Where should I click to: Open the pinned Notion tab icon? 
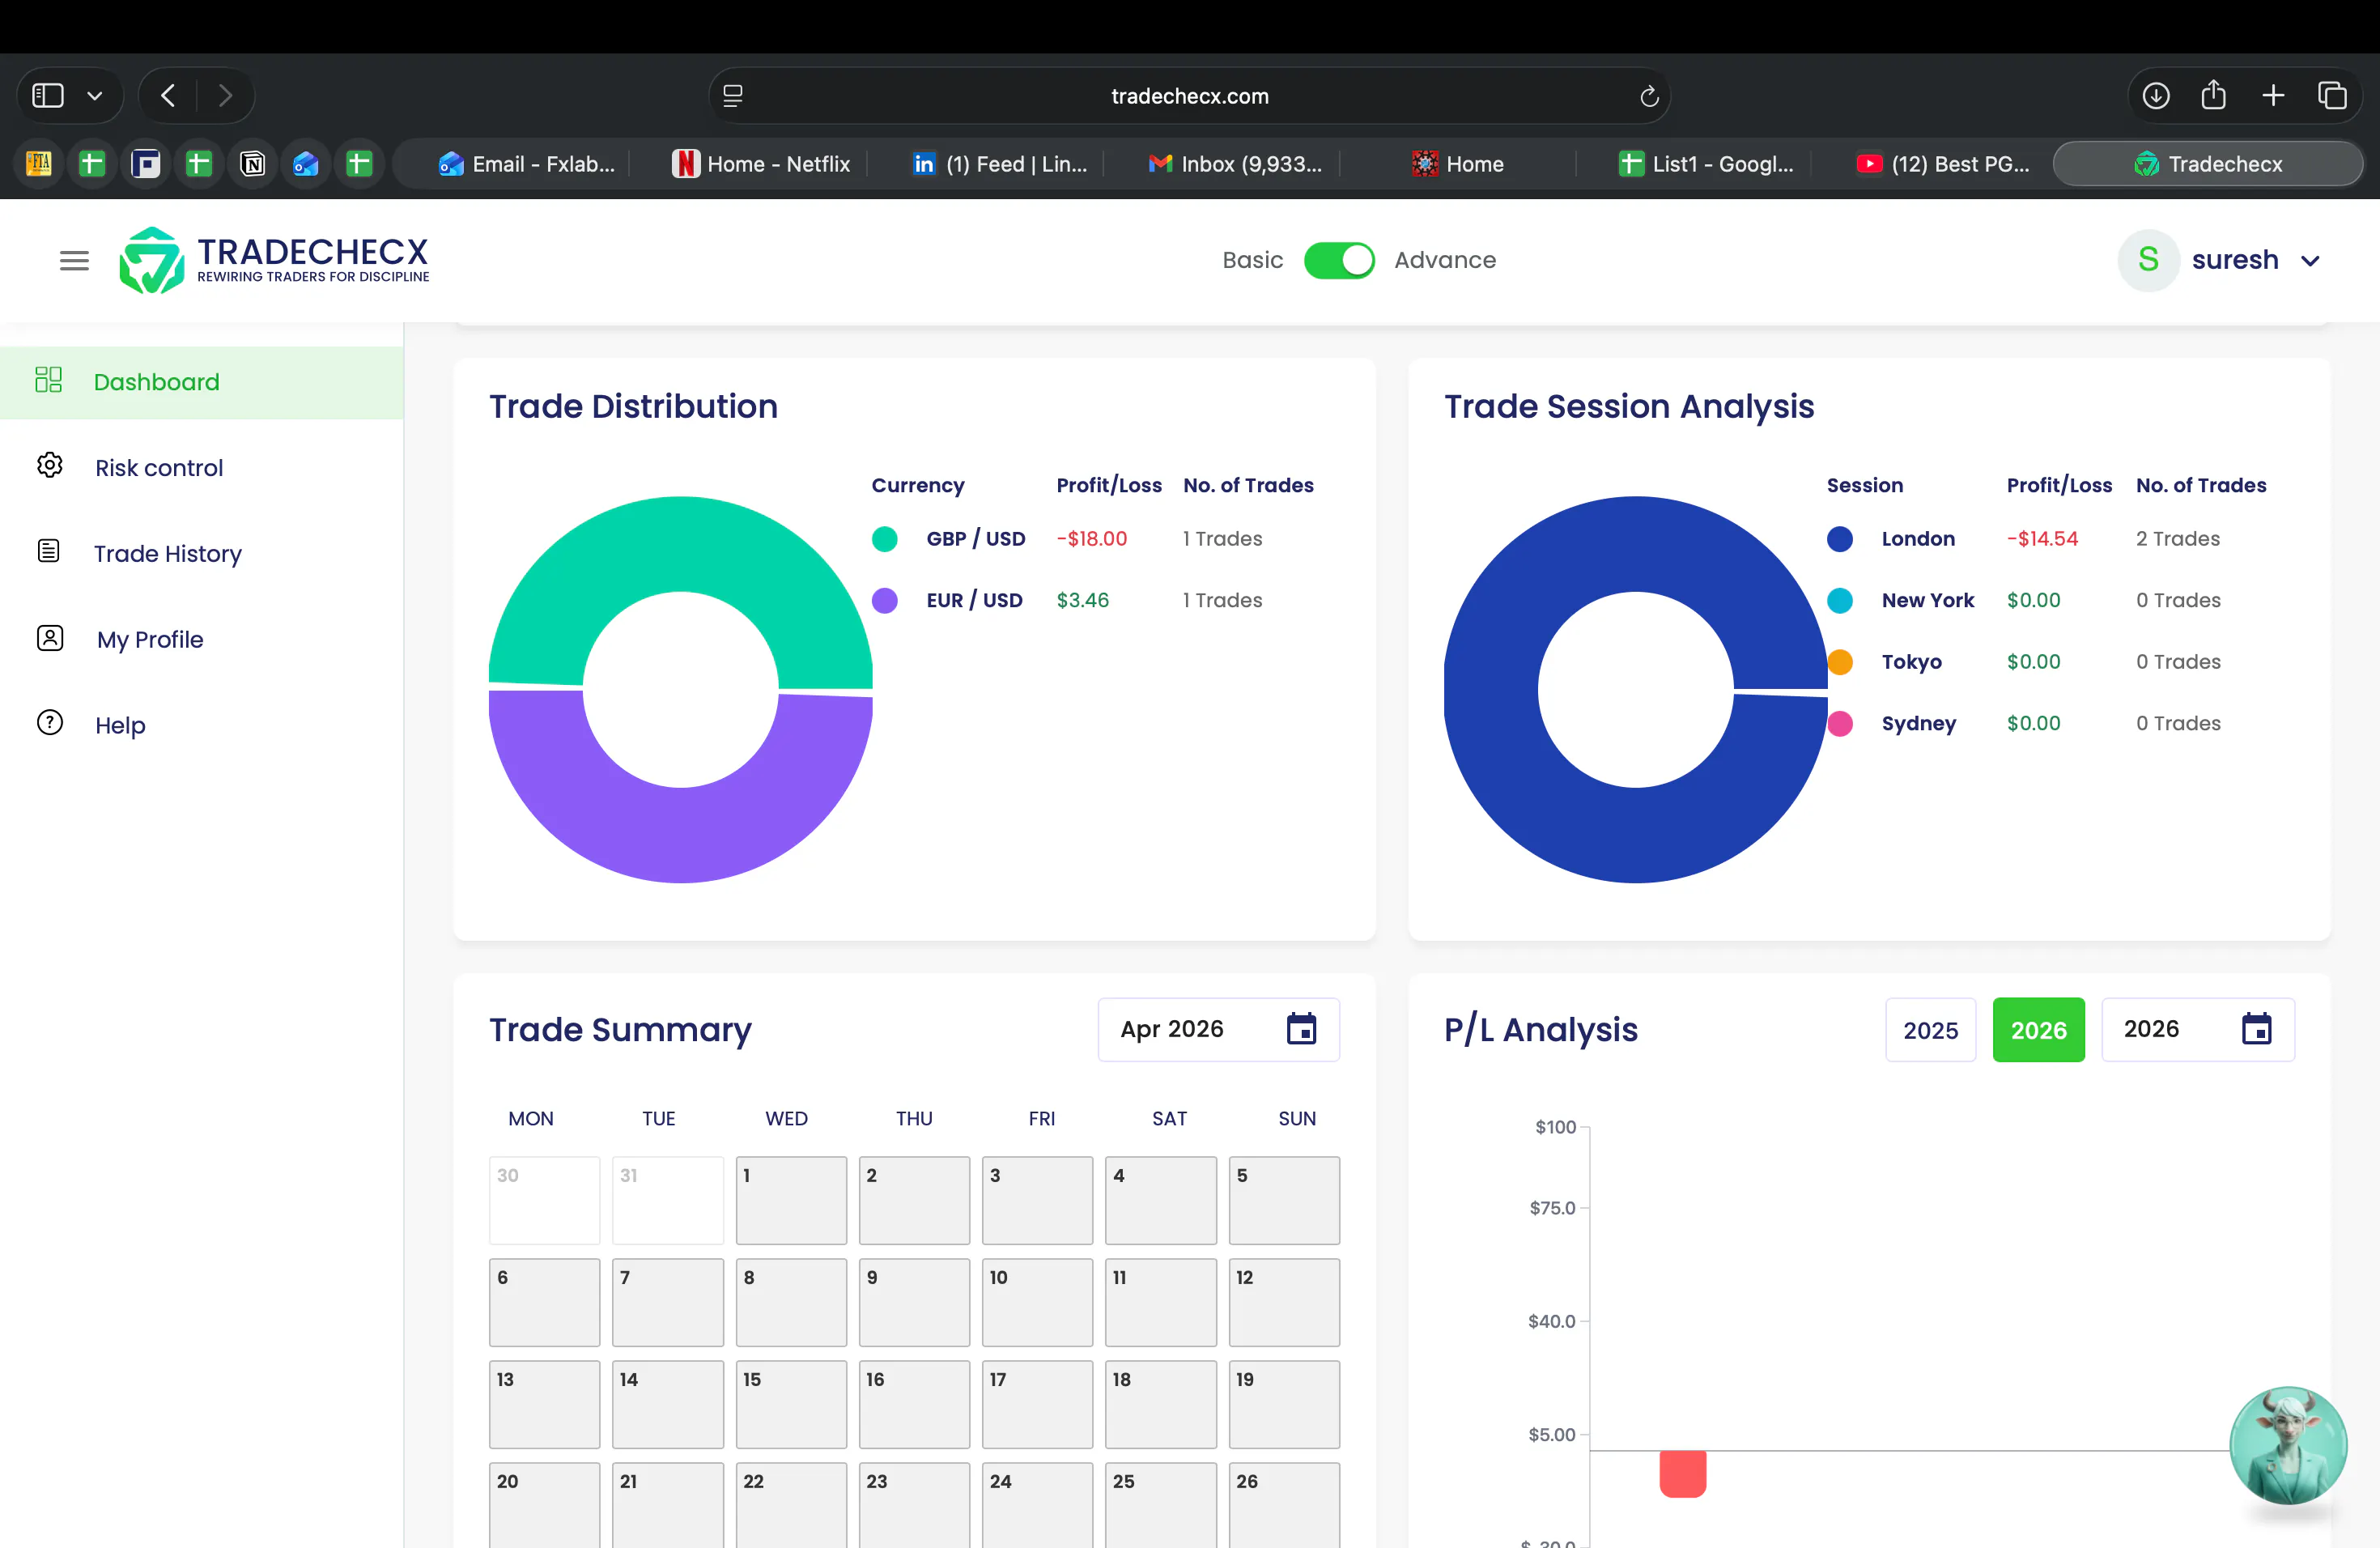[252, 164]
